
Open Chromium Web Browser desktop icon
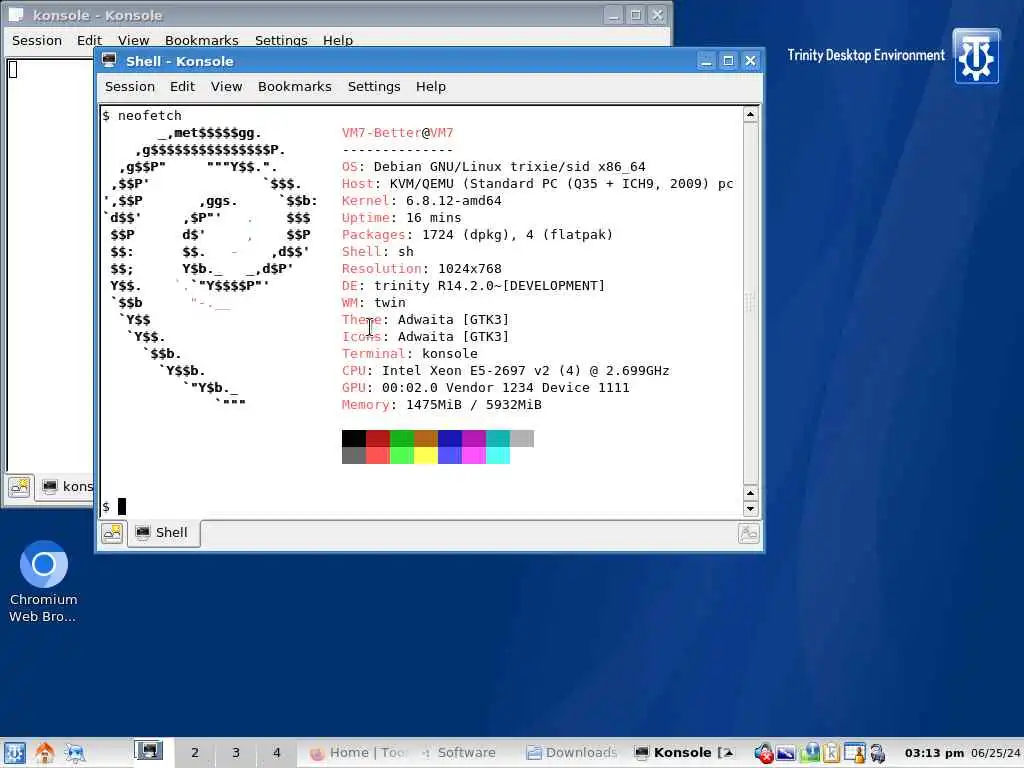point(43,581)
